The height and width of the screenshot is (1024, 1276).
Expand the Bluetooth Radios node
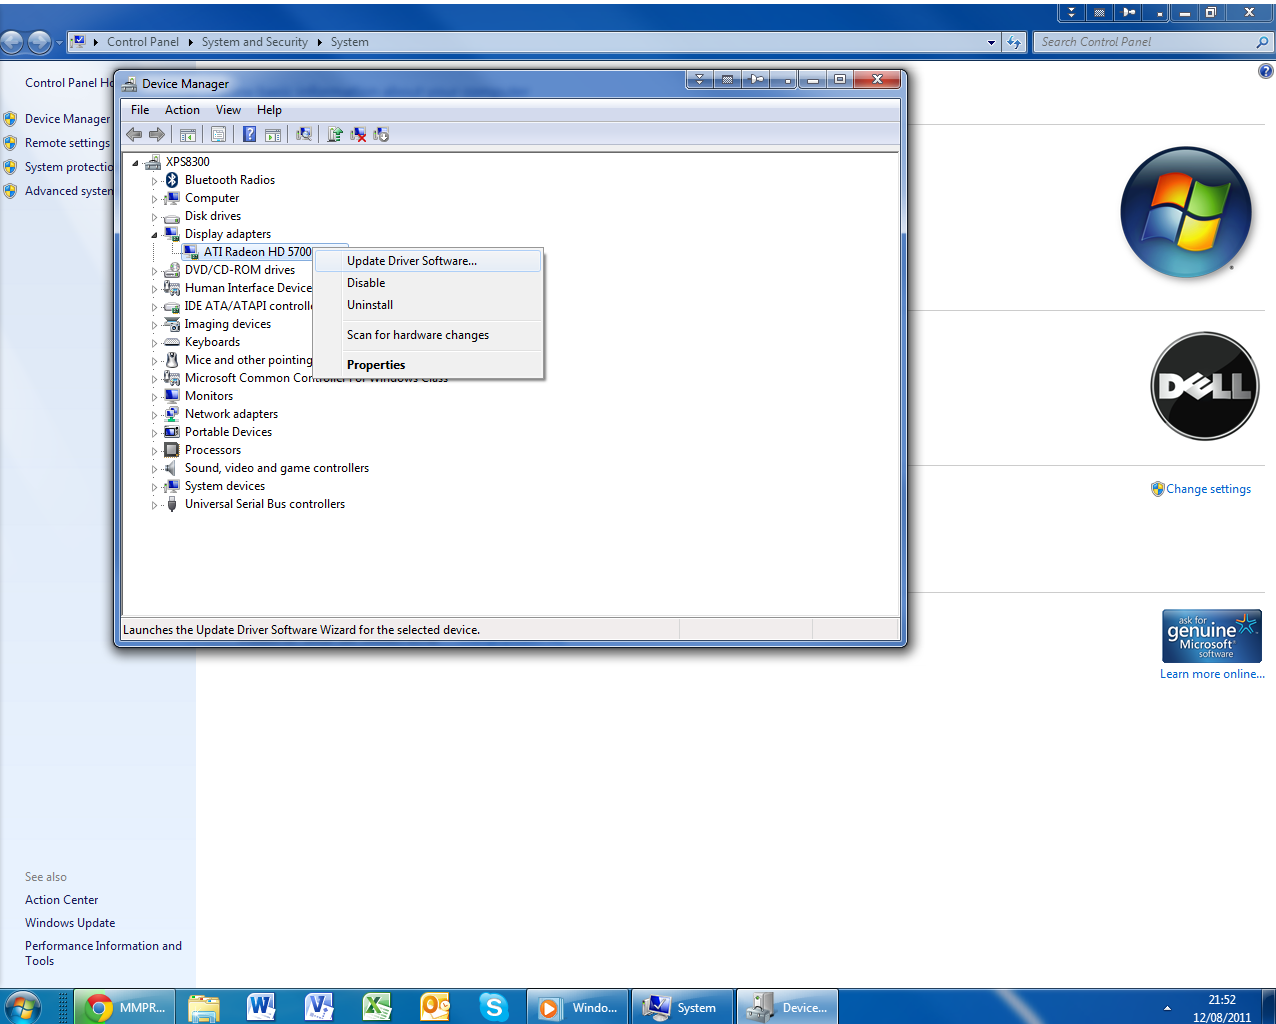point(154,181)
